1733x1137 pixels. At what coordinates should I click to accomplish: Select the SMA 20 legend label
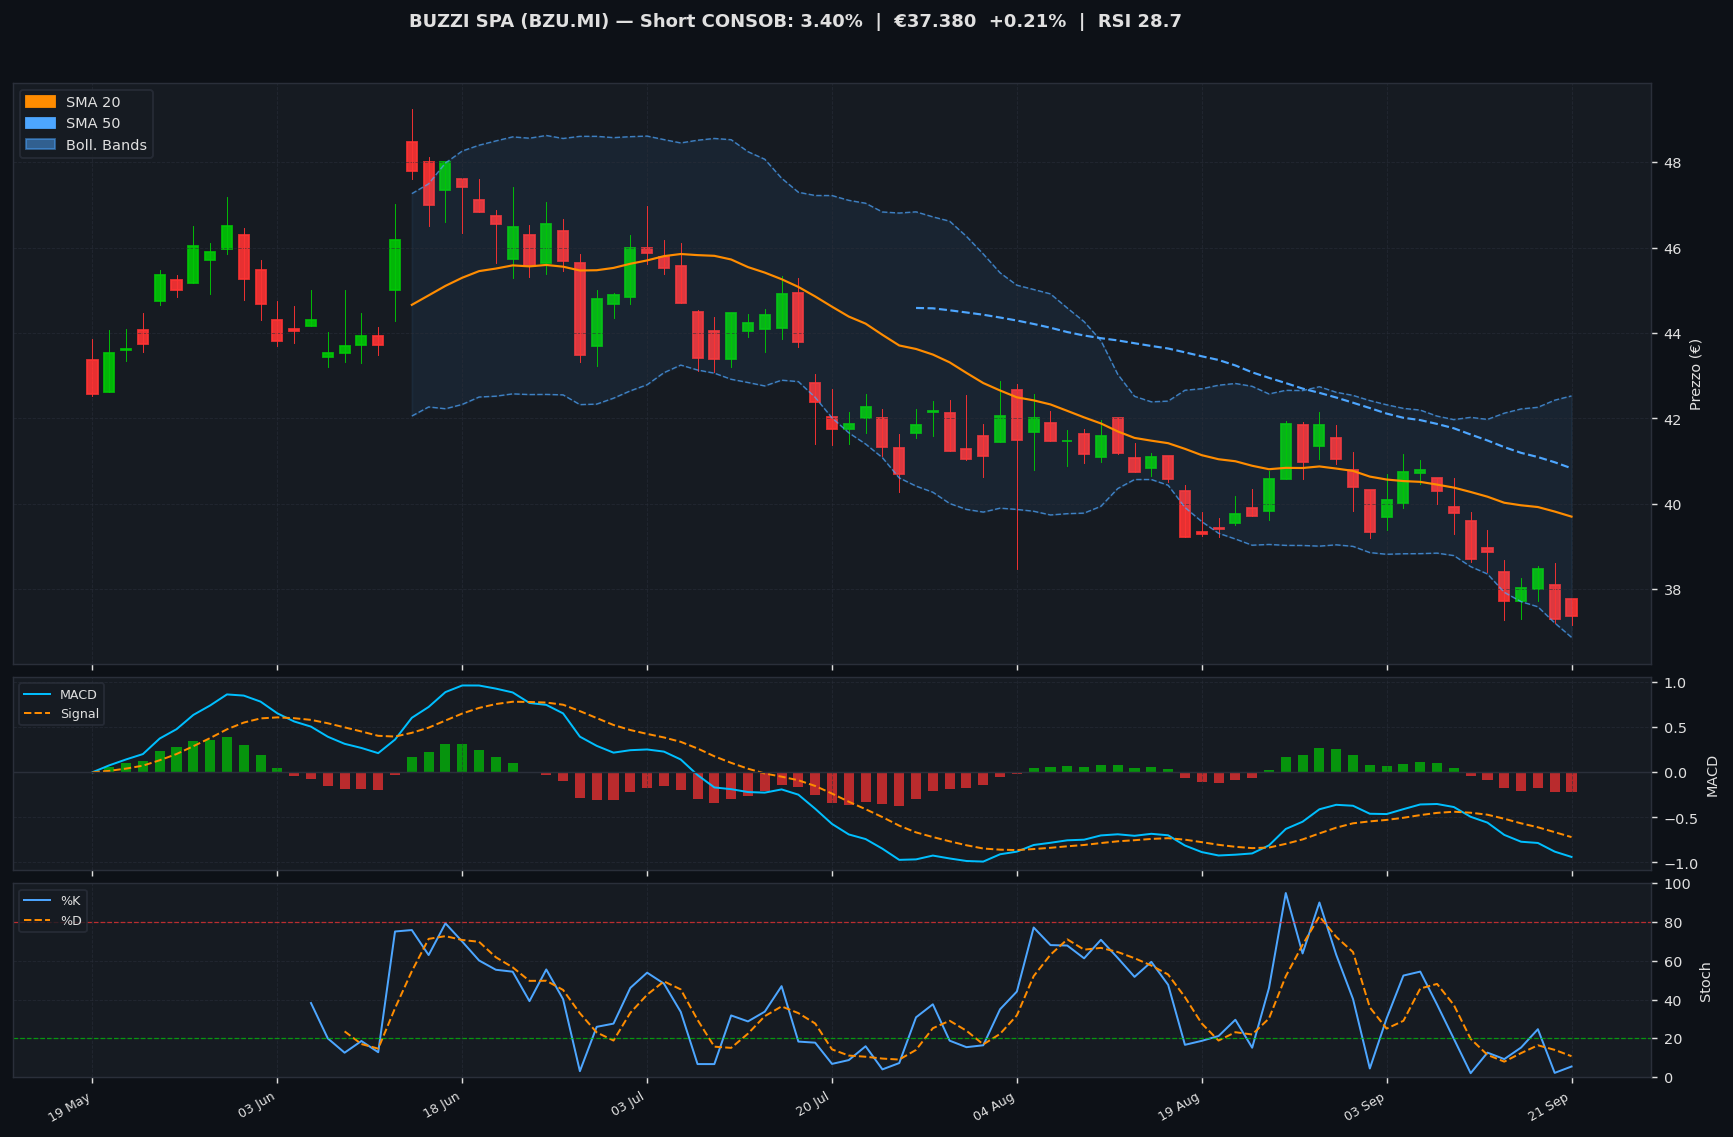[x=93, y=102]
